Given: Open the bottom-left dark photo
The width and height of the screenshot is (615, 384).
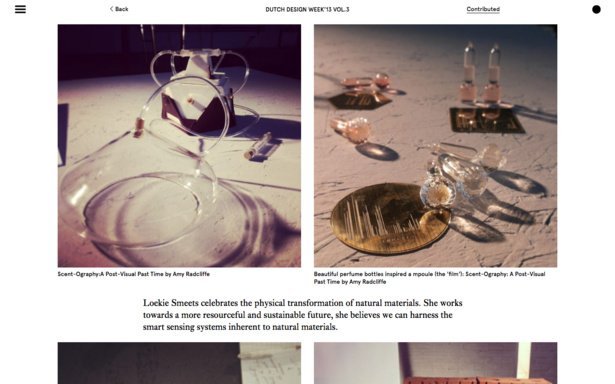Looking at the screenshot, I should [179, 363].
